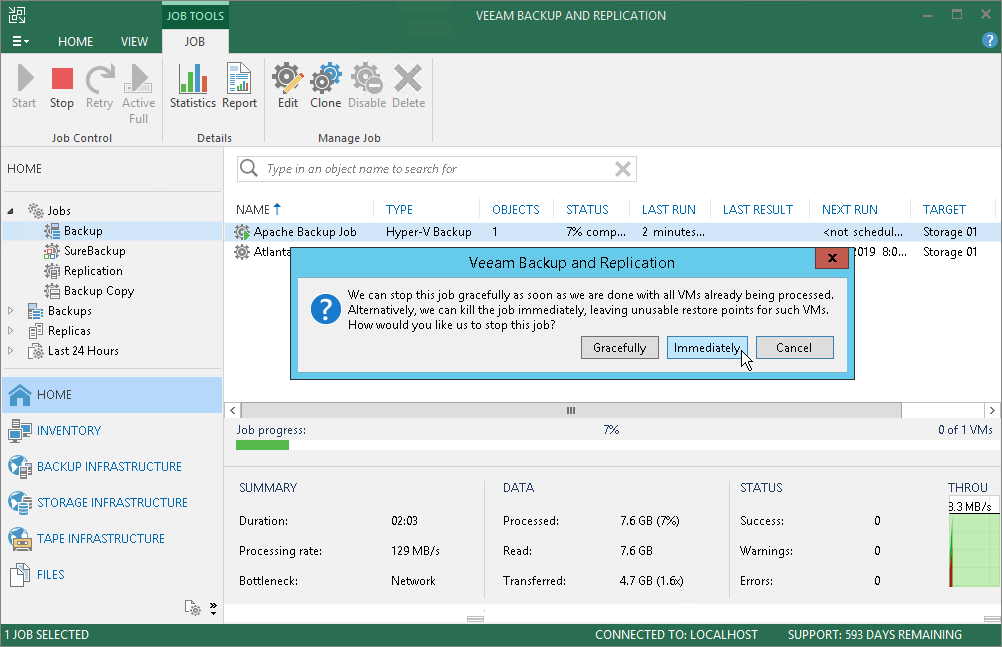The height and width of the screenshot is (647, 1002).
Task: Delete the selected job
Action: click(x=408, y=86)
